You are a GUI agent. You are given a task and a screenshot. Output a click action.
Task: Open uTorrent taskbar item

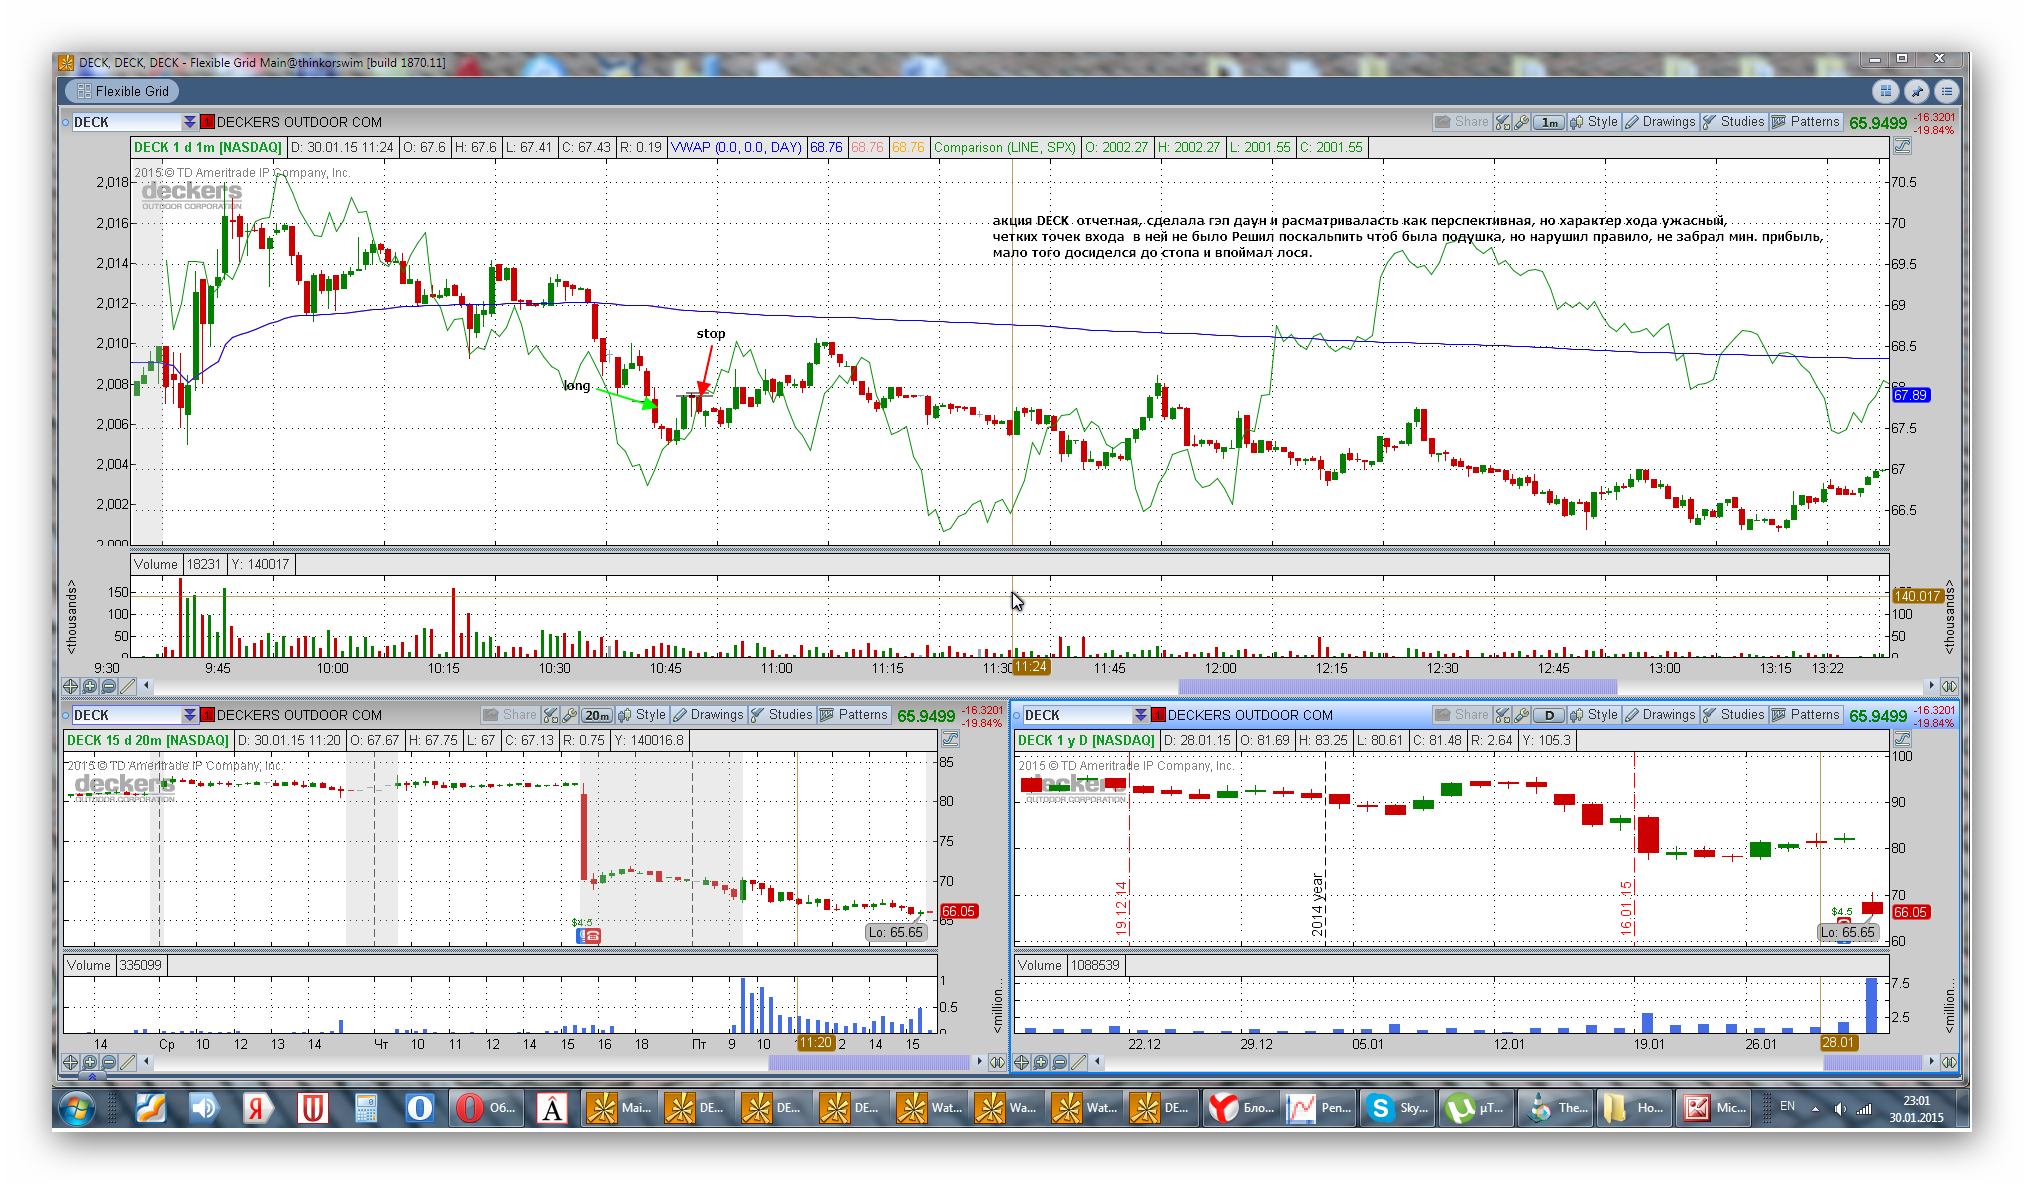(x=1476, y=1108)
